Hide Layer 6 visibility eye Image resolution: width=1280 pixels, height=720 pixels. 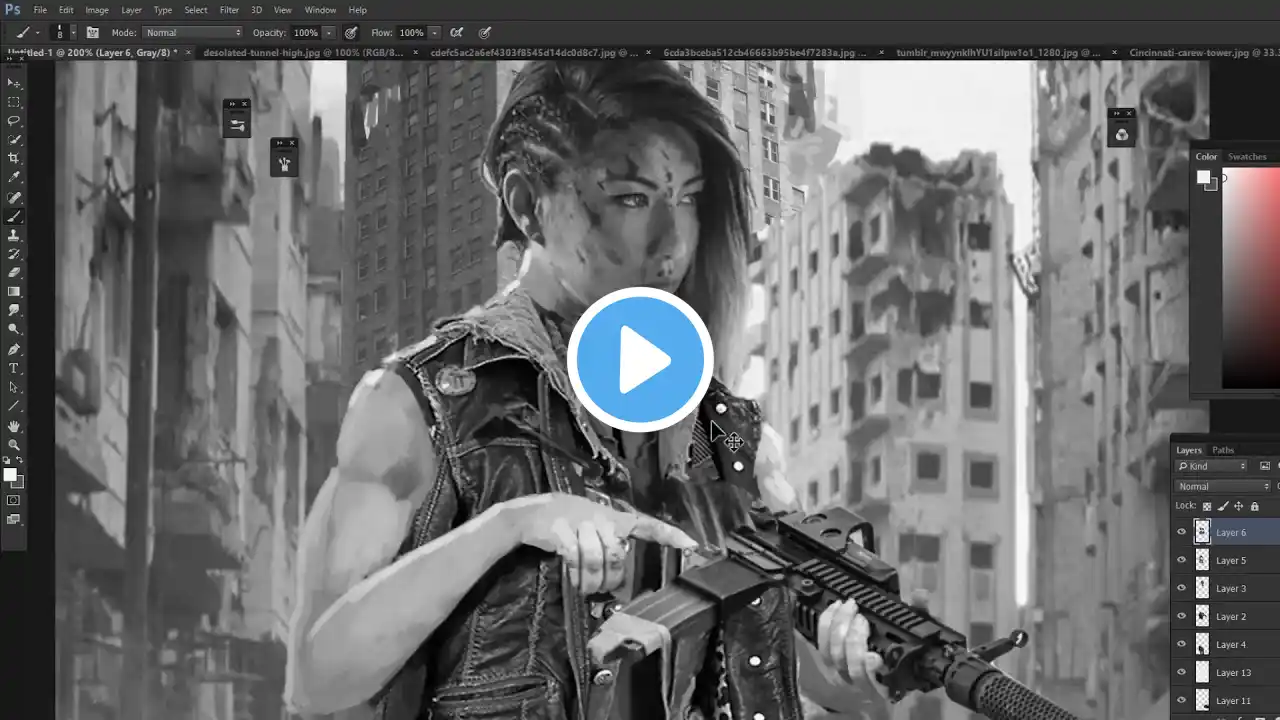point(1181,532)
